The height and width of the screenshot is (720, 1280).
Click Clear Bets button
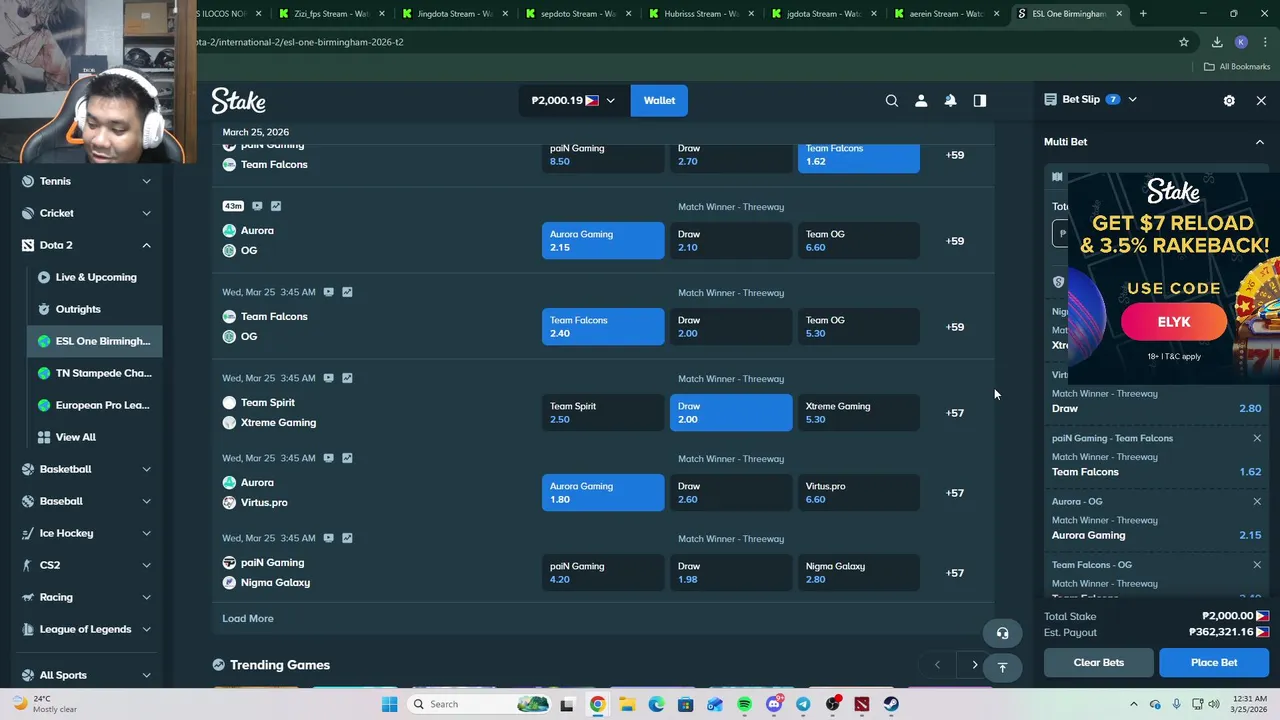tap(1099, 662)
